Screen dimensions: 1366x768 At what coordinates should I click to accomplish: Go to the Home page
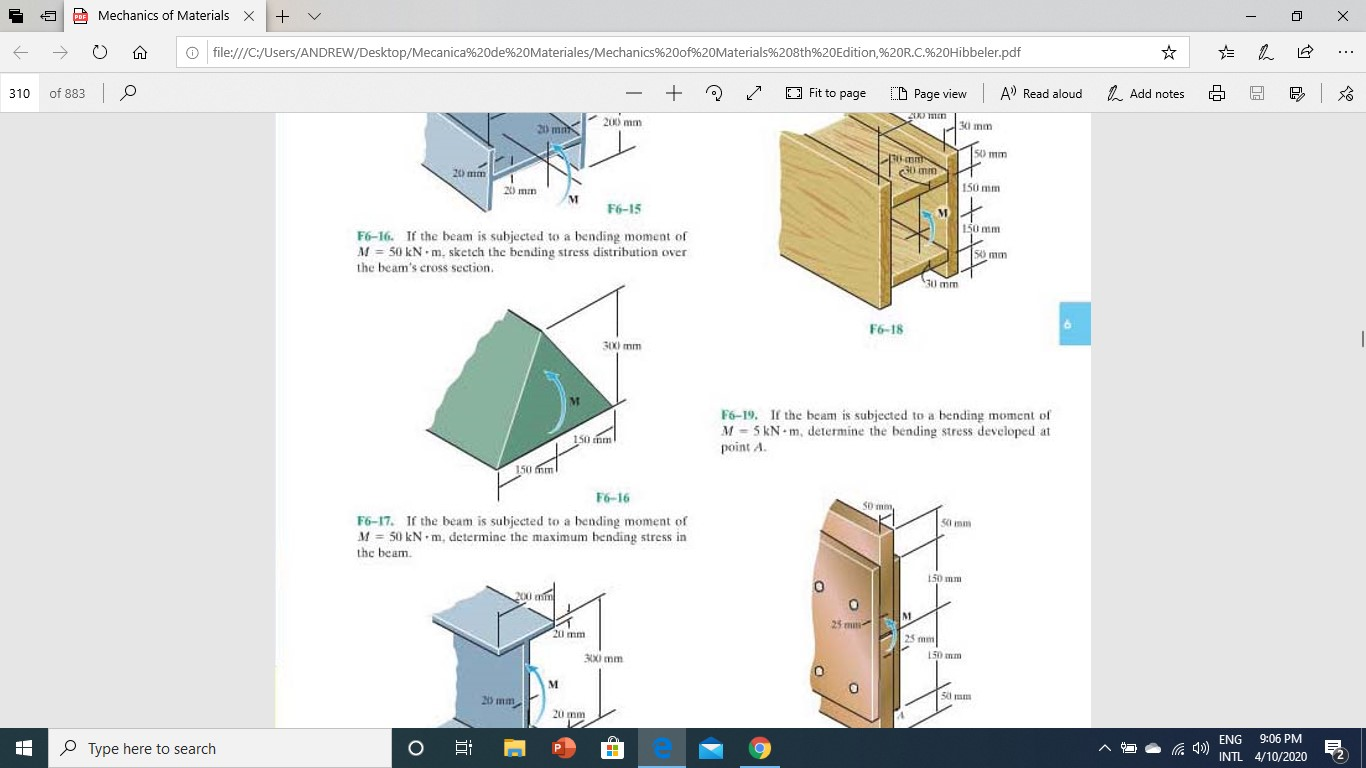click(140, 52)
